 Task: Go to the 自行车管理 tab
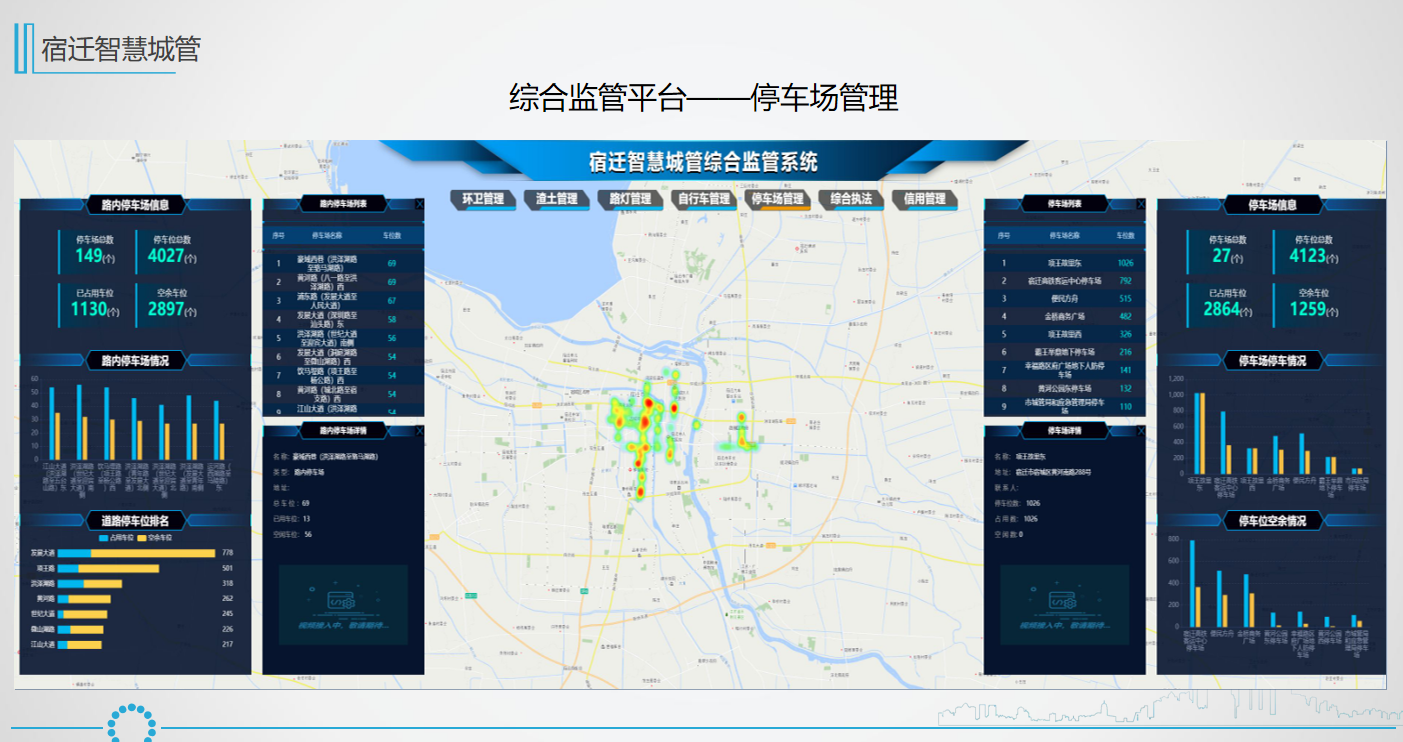click(704, 199)
